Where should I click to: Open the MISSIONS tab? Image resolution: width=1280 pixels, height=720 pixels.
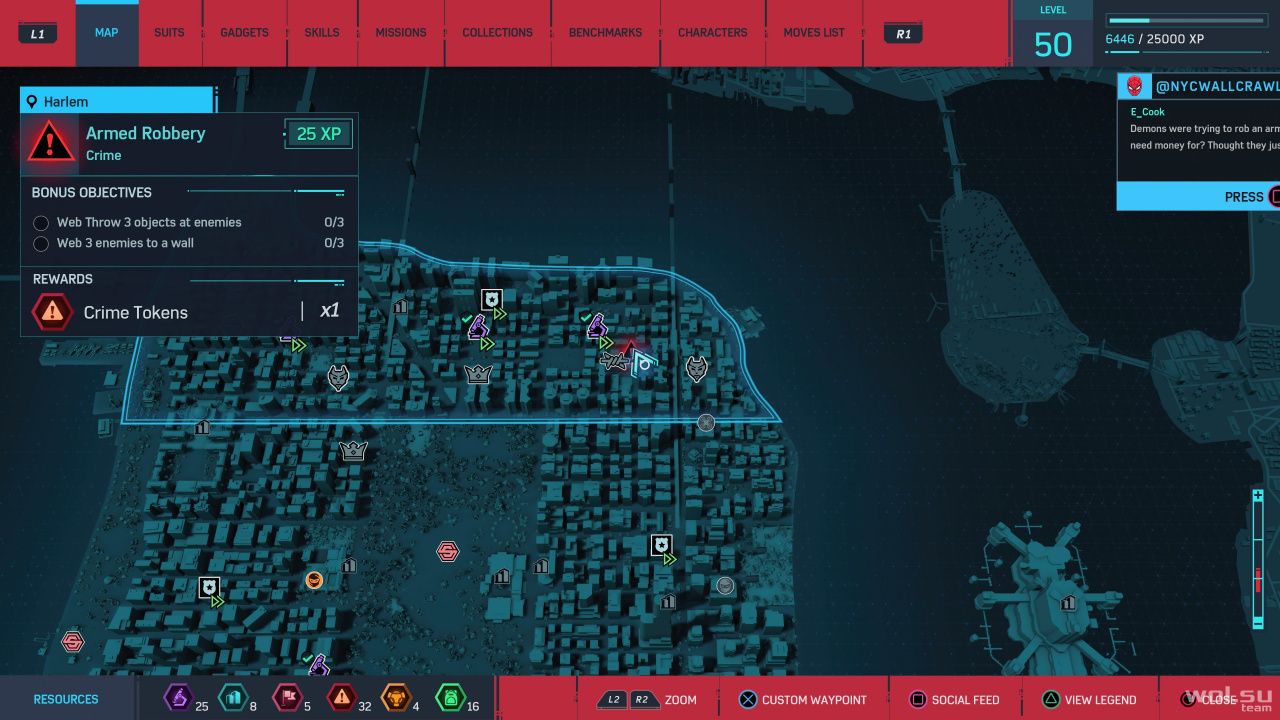pyautogui.click(x=401, y=33)
